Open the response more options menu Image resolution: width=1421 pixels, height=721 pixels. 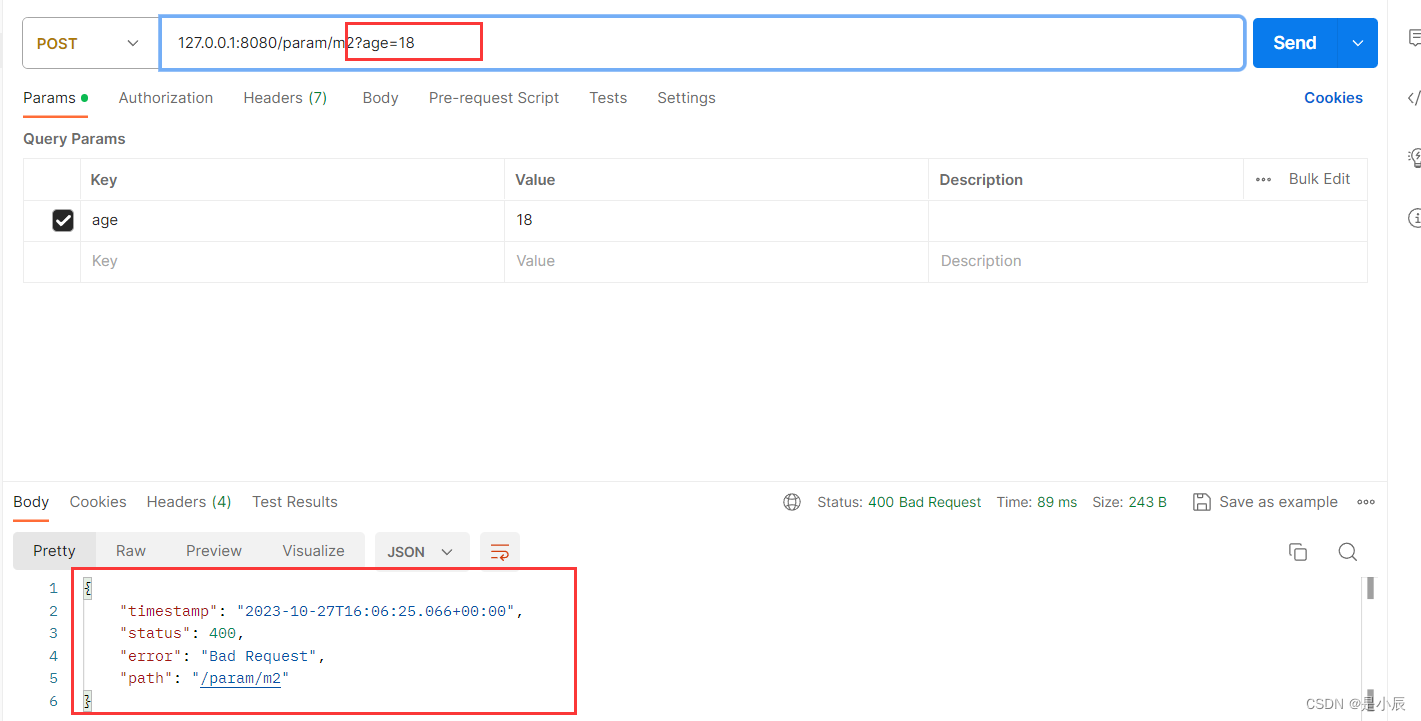[1365, 502]
